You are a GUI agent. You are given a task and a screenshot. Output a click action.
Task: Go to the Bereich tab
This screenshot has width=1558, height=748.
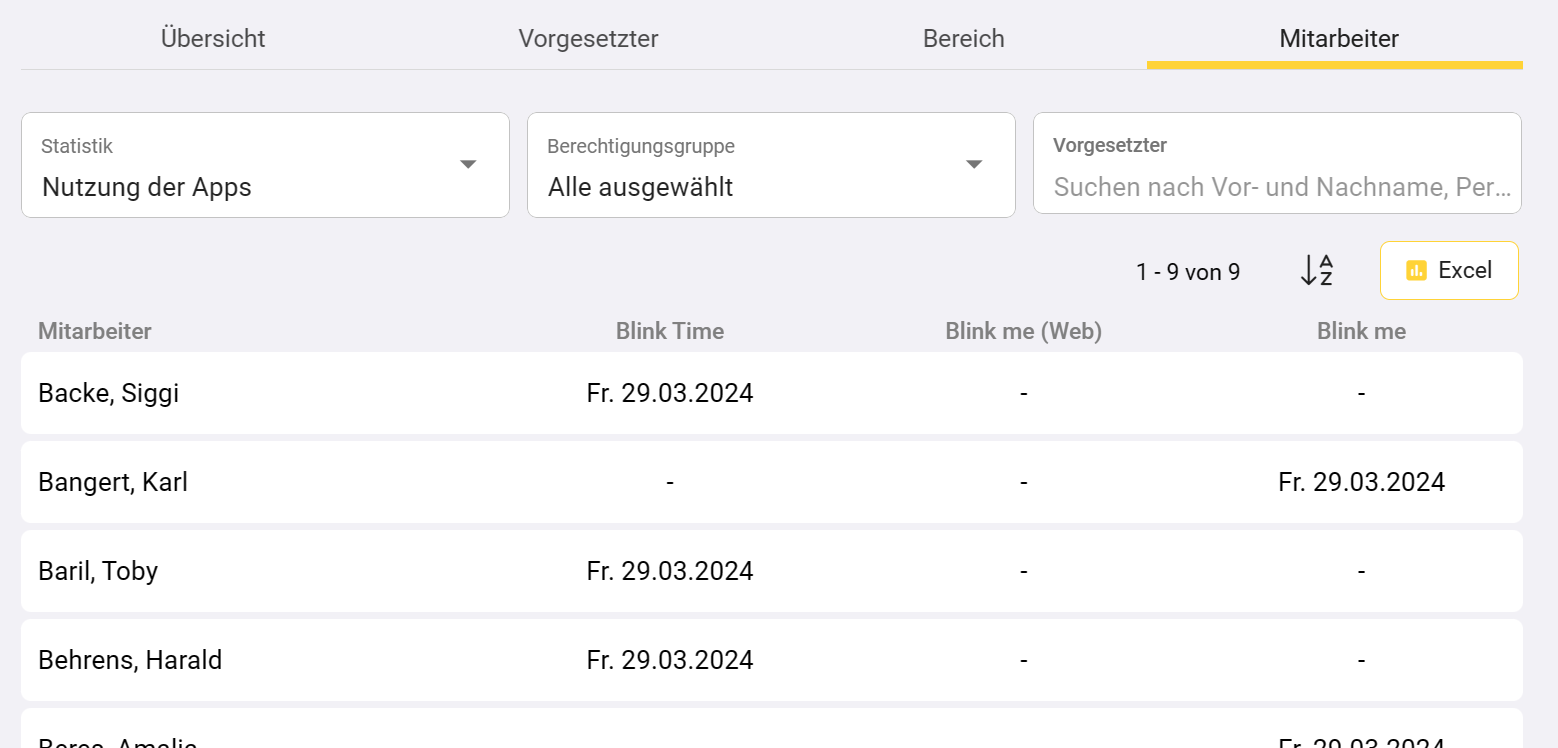click(x=963, y=39)
